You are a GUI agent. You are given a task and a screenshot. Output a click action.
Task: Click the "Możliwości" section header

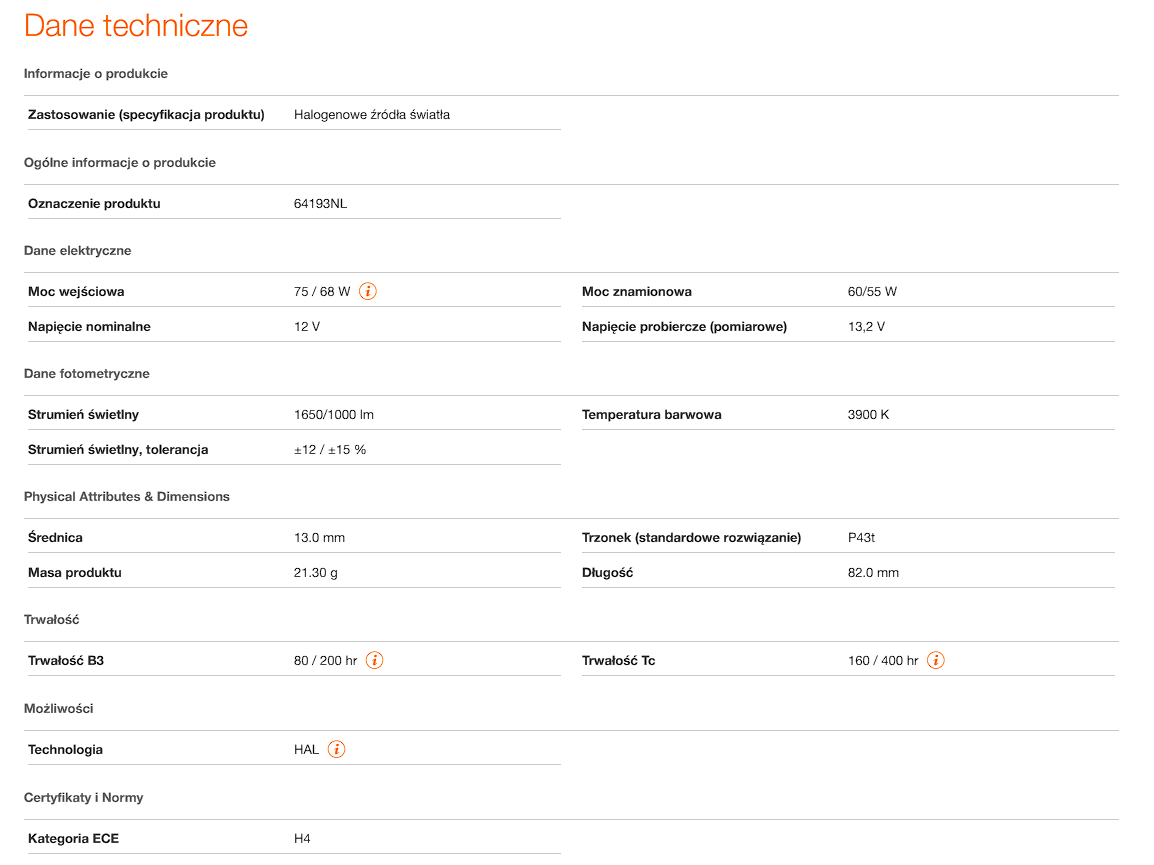coord(59,709)
